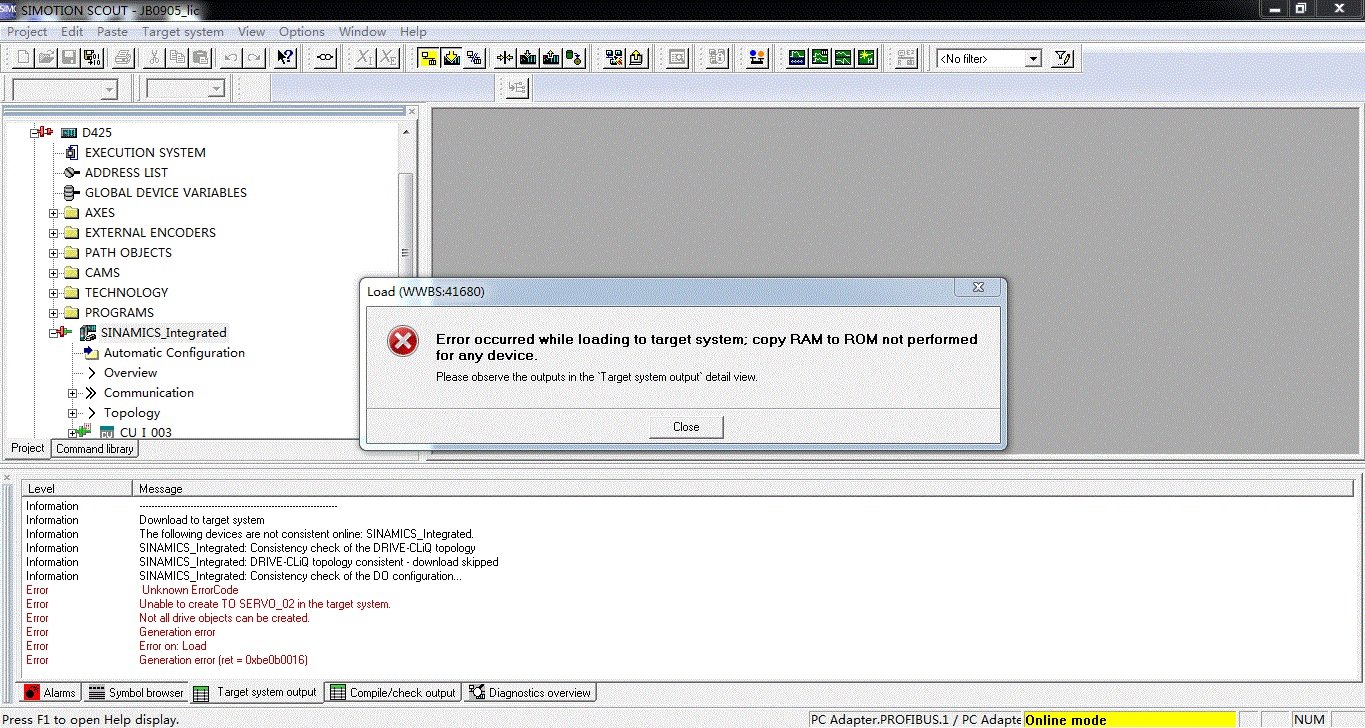
Task: Click the Save and compile toolbar icon
Action: click(91, 58)
